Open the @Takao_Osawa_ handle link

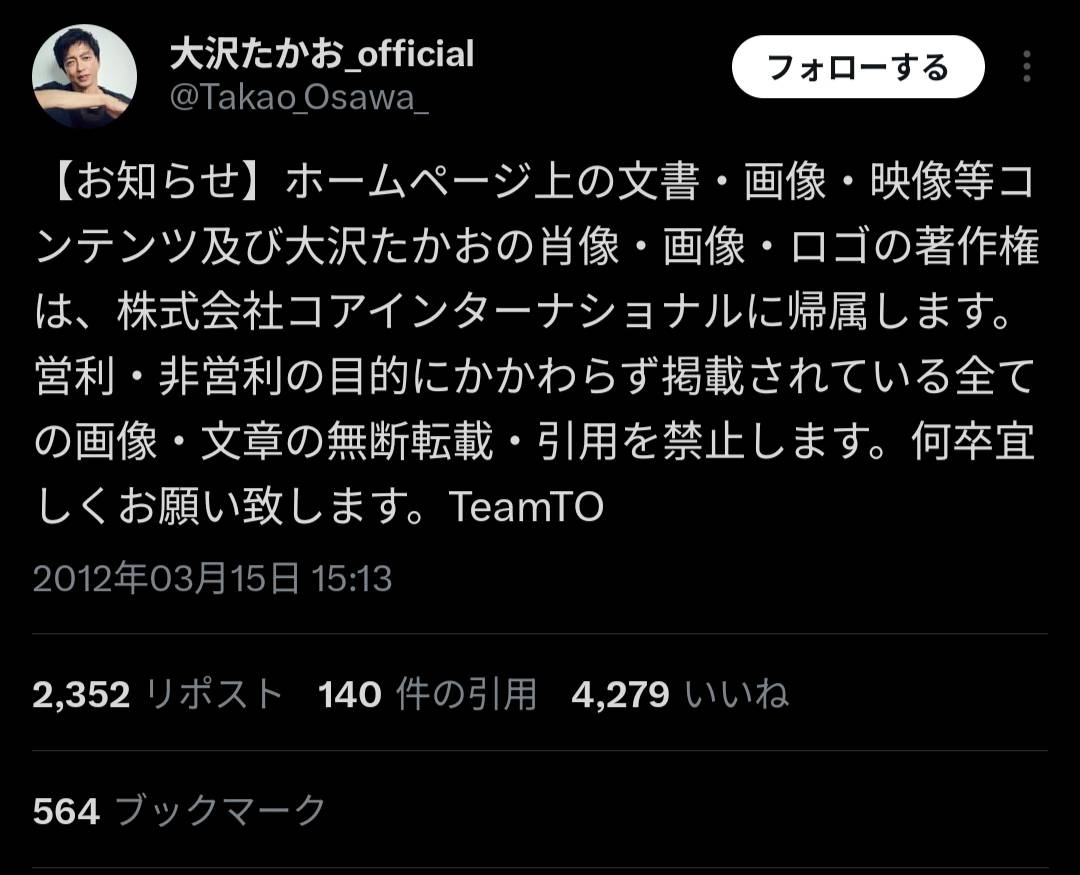(299, 97)
